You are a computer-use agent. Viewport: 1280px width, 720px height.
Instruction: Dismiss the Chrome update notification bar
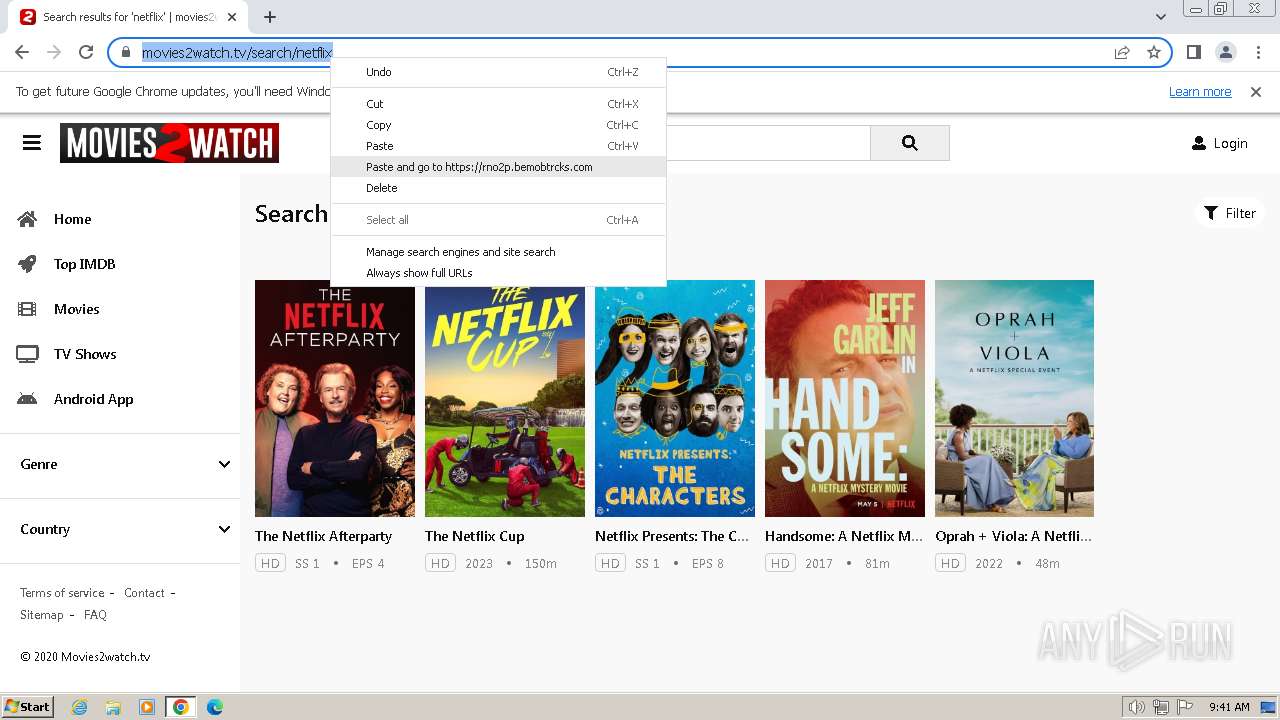coord(1256,92)
